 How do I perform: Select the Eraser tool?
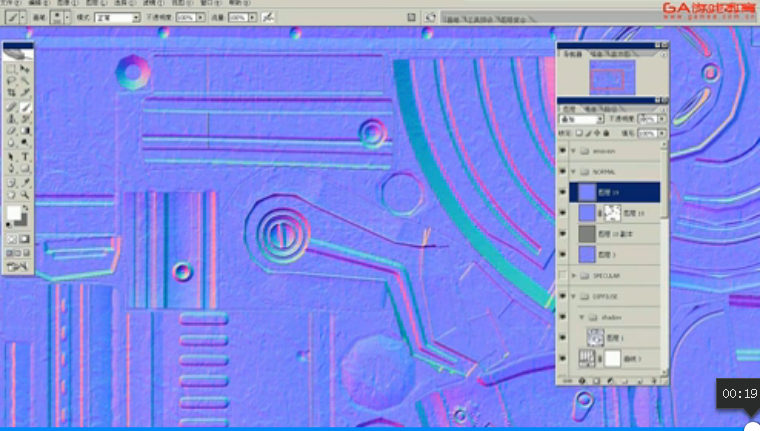pos(12,131)
